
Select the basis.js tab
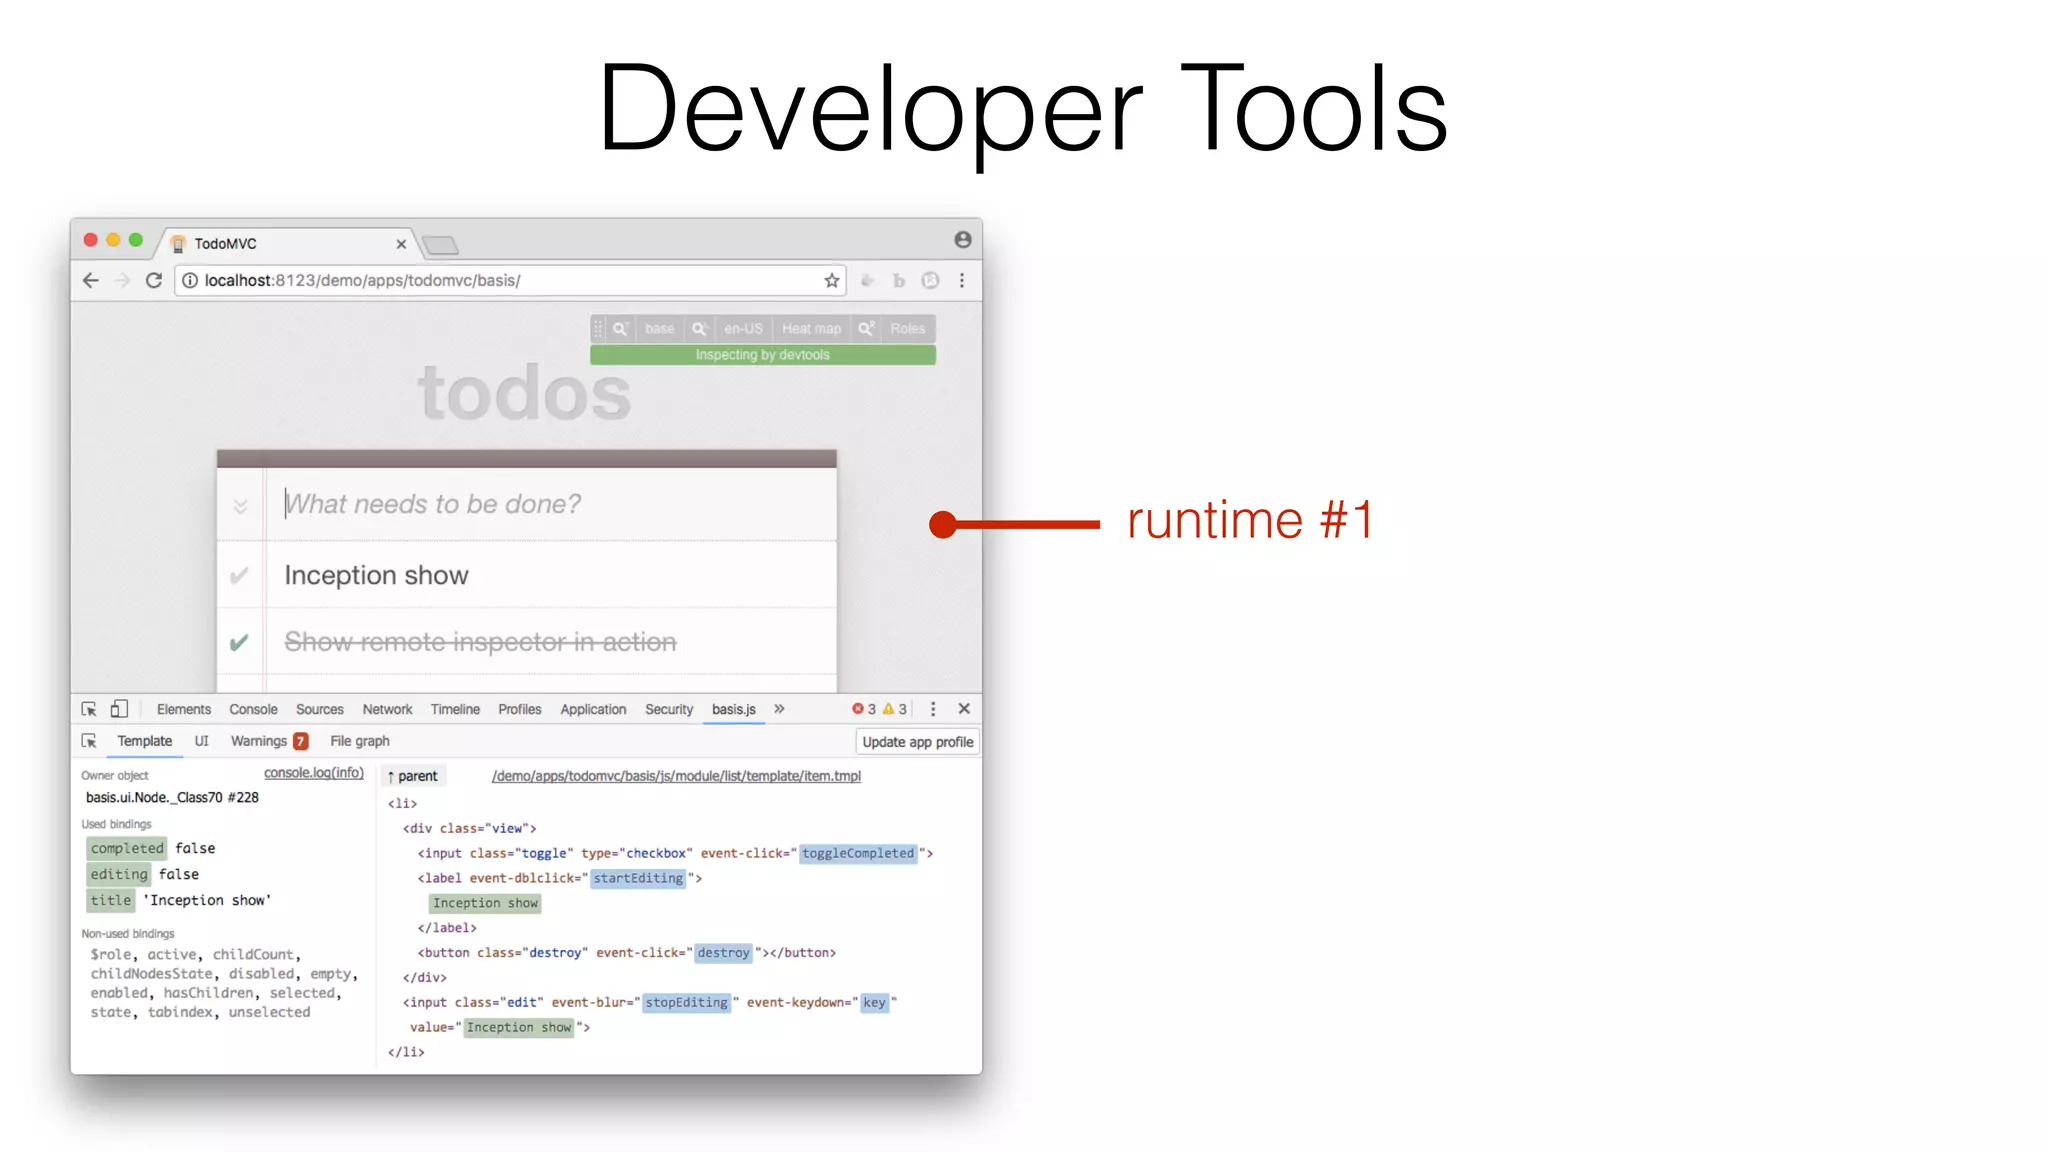734,709
